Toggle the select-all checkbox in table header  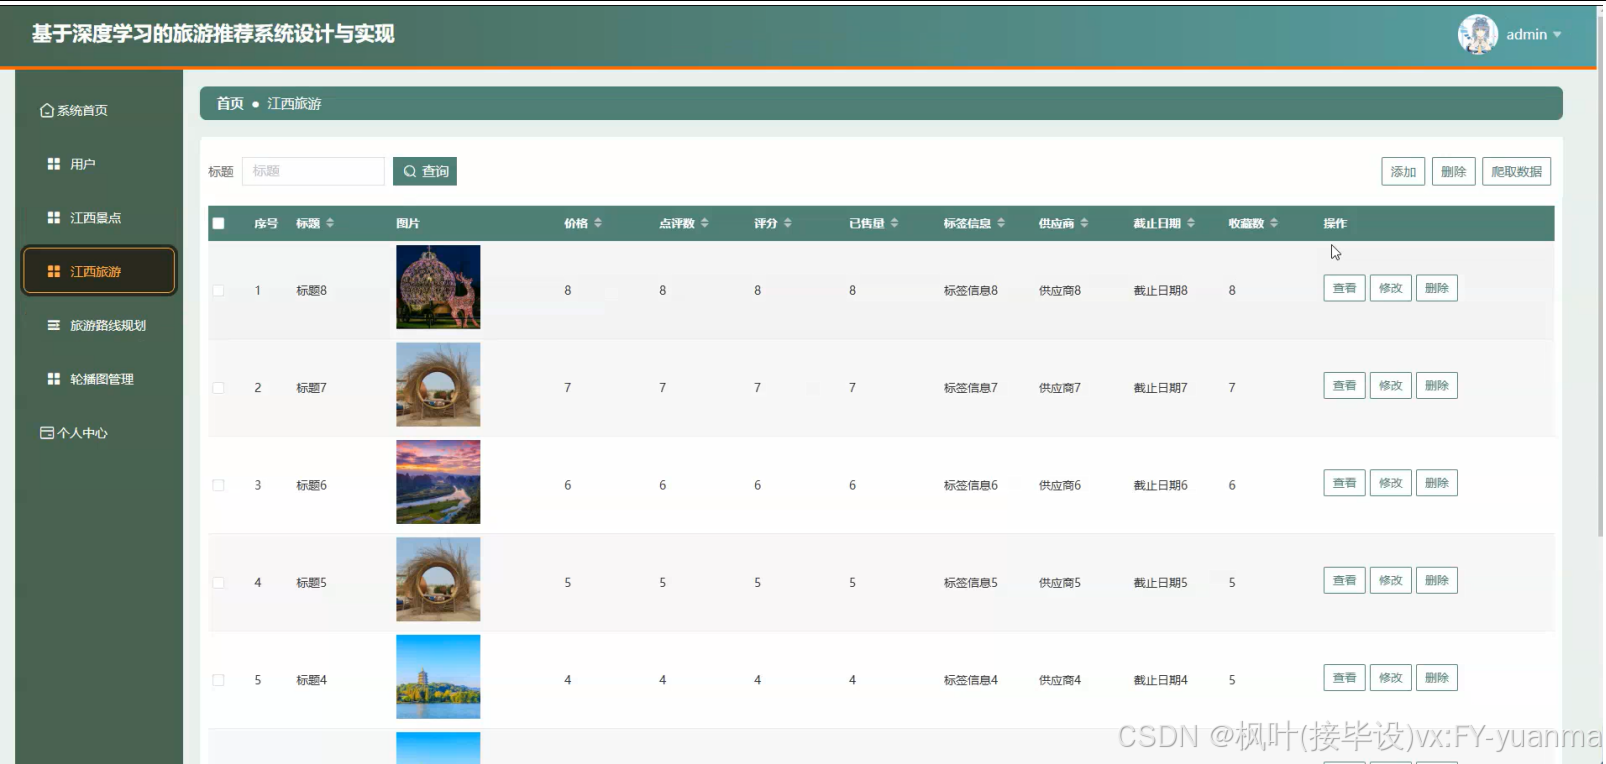click(218, 224)
